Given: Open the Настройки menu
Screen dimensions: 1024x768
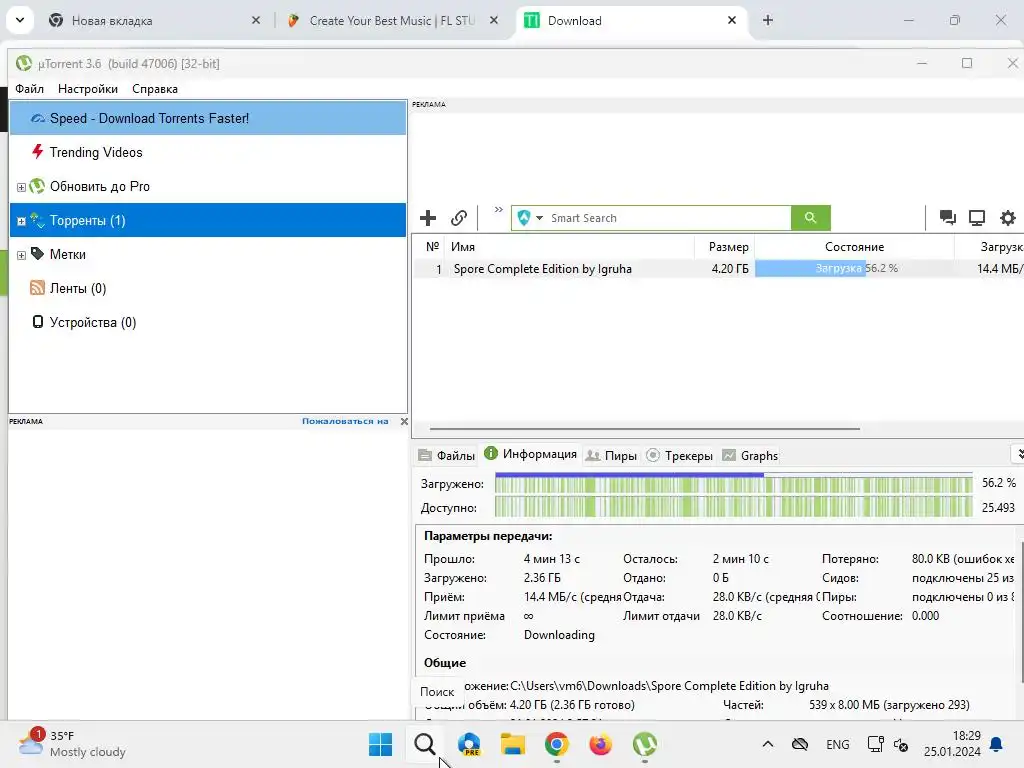Looking at the screenshot, I should click(x=88, y=89).
